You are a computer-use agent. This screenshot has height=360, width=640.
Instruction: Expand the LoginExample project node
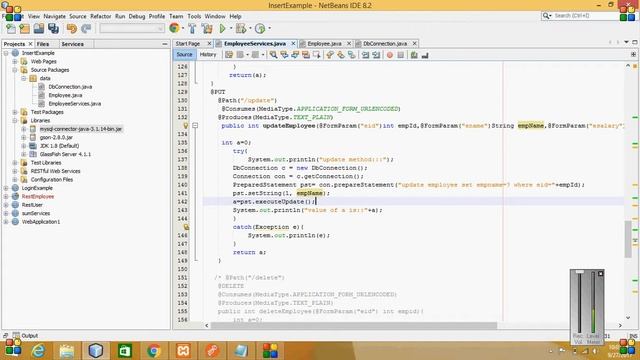coord(6,188)
